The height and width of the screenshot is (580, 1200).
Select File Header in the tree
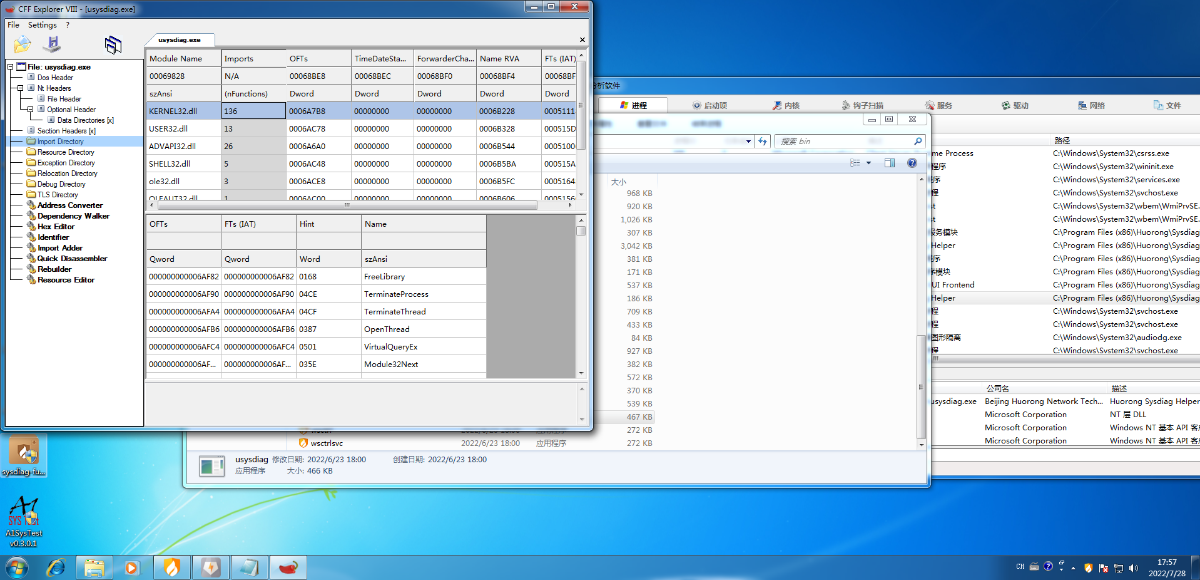pyautogui.click(x=64, y=99)
